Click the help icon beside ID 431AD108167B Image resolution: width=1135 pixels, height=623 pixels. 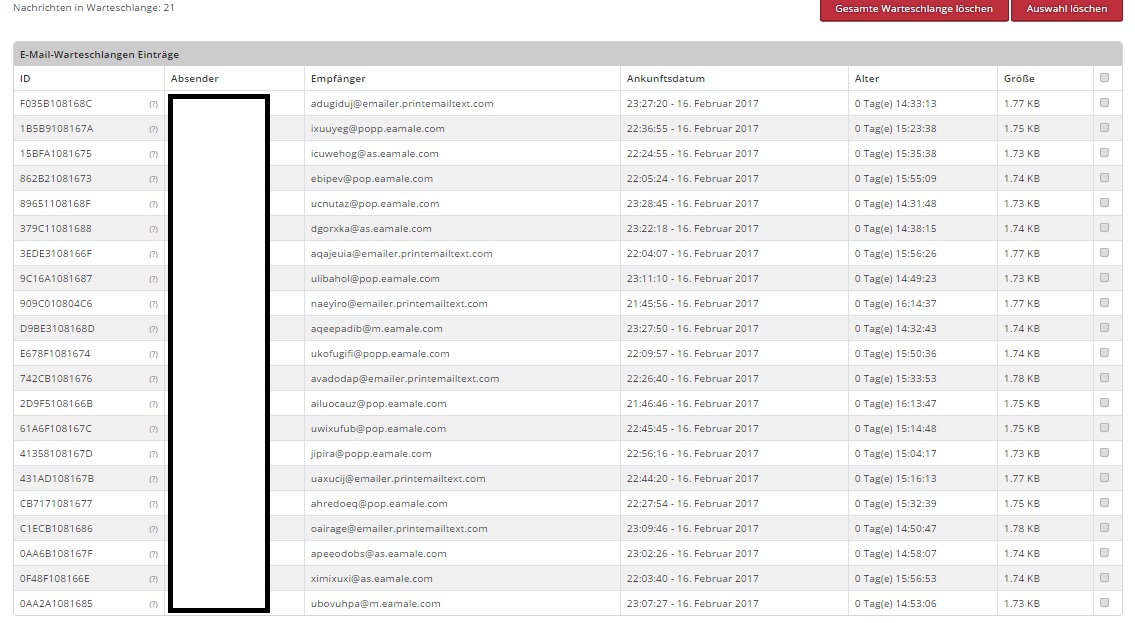coord(153,479)
